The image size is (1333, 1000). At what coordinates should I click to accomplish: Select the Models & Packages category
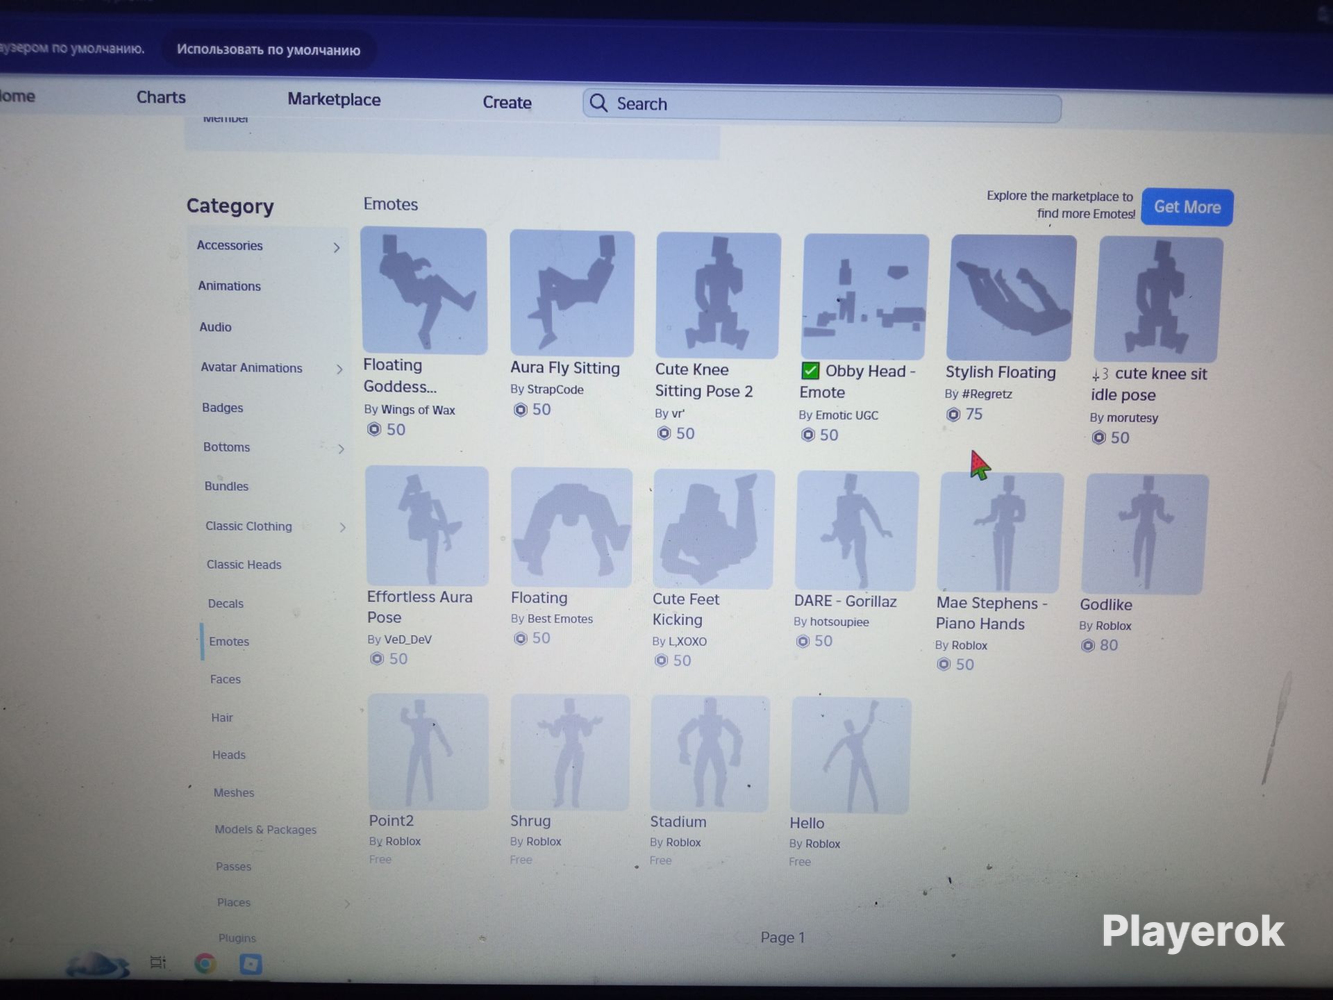coord(265,830)
